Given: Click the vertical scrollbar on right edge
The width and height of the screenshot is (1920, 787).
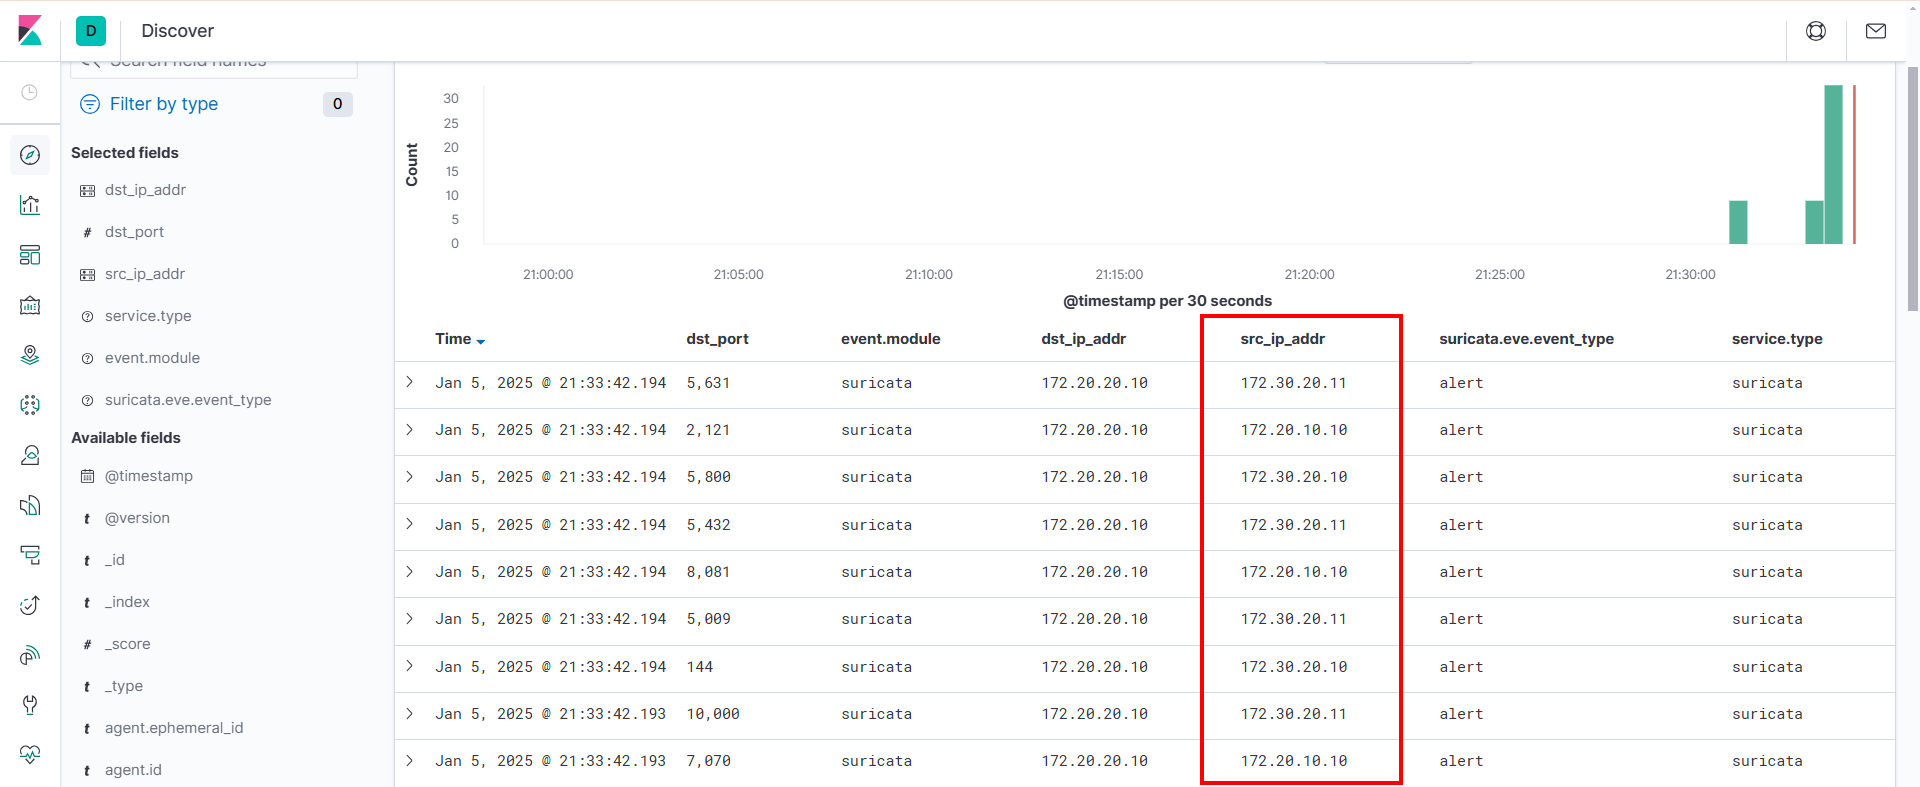Looking at the screenshot, I should pos(1912,190).
